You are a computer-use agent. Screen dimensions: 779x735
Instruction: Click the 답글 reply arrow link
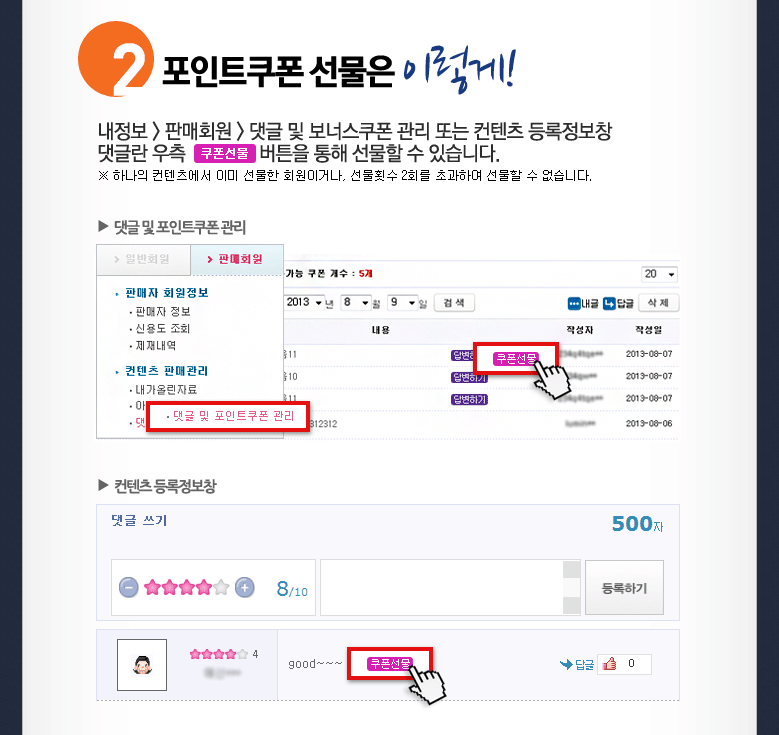pyautogui.click(x=577, y=664)
